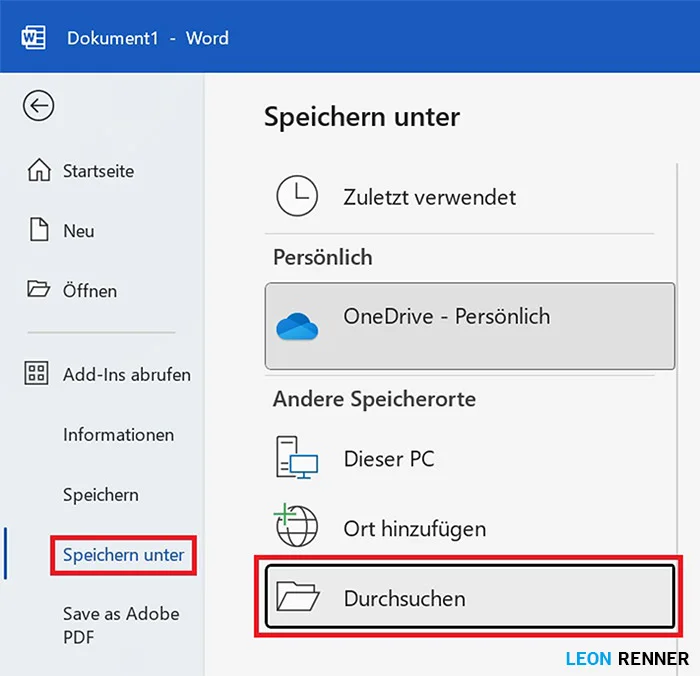Image resolution: width=700 pixels, height=676 pixels.
Task: Select Speichern unter in the sidebar
Action: 123,555
